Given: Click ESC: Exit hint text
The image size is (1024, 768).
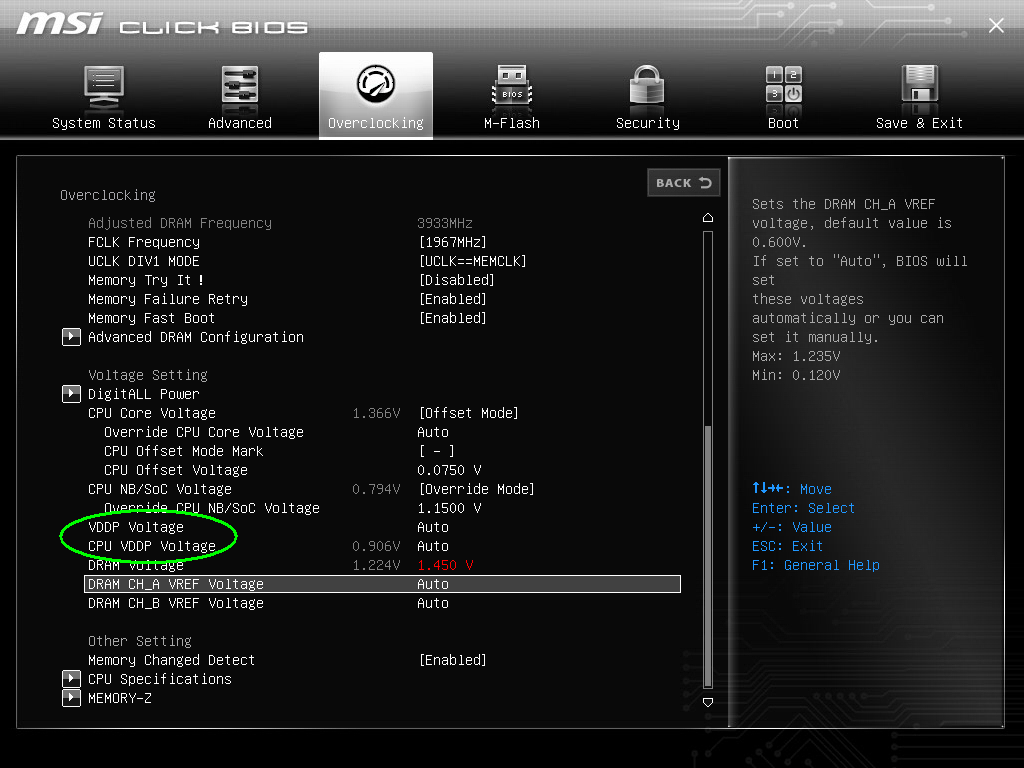Looking at the screenshot, I should [787, 546].
